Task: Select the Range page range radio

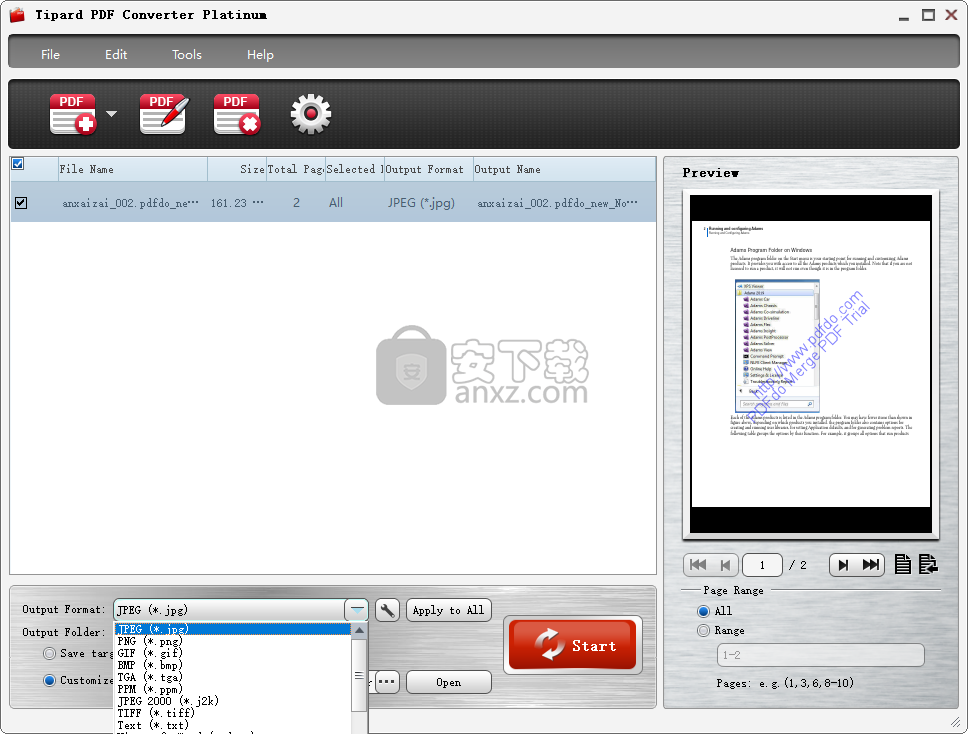Action: (x=703, y=630)
